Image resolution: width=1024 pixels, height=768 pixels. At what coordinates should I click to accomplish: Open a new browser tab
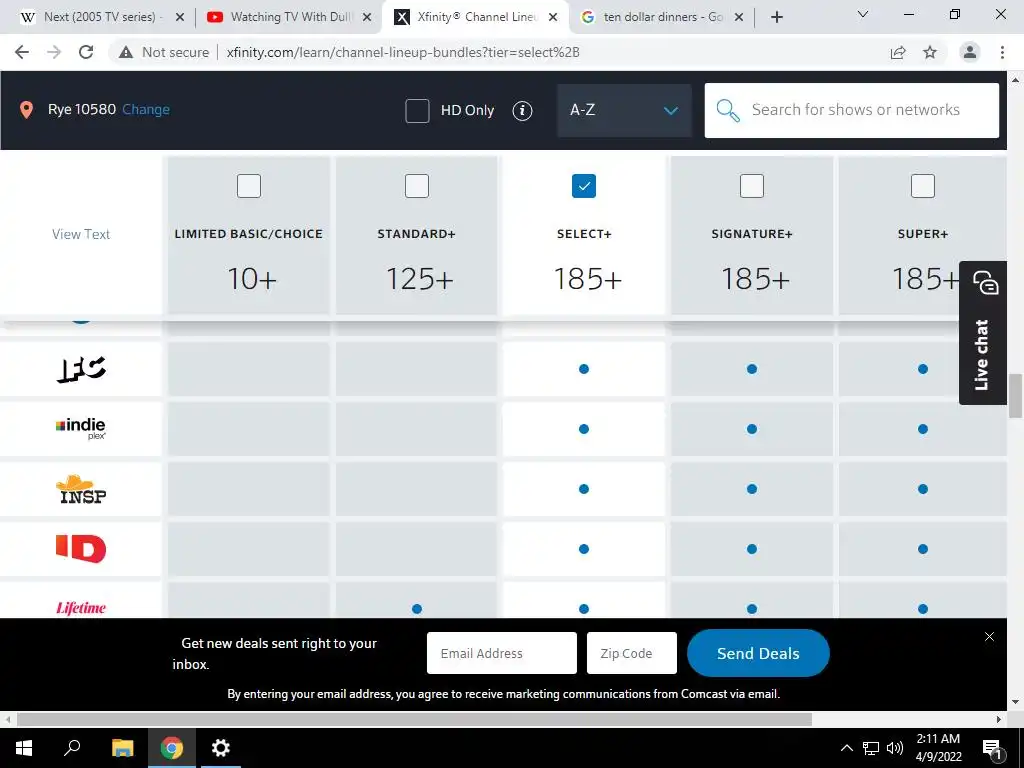(776, 17)
